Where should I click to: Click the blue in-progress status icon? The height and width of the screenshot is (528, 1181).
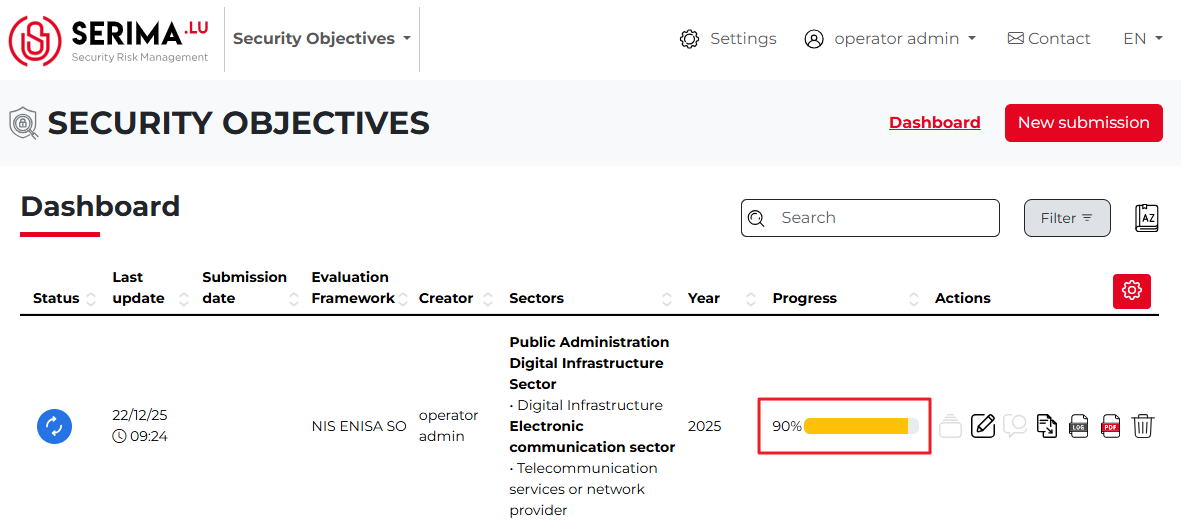[54, 426]
